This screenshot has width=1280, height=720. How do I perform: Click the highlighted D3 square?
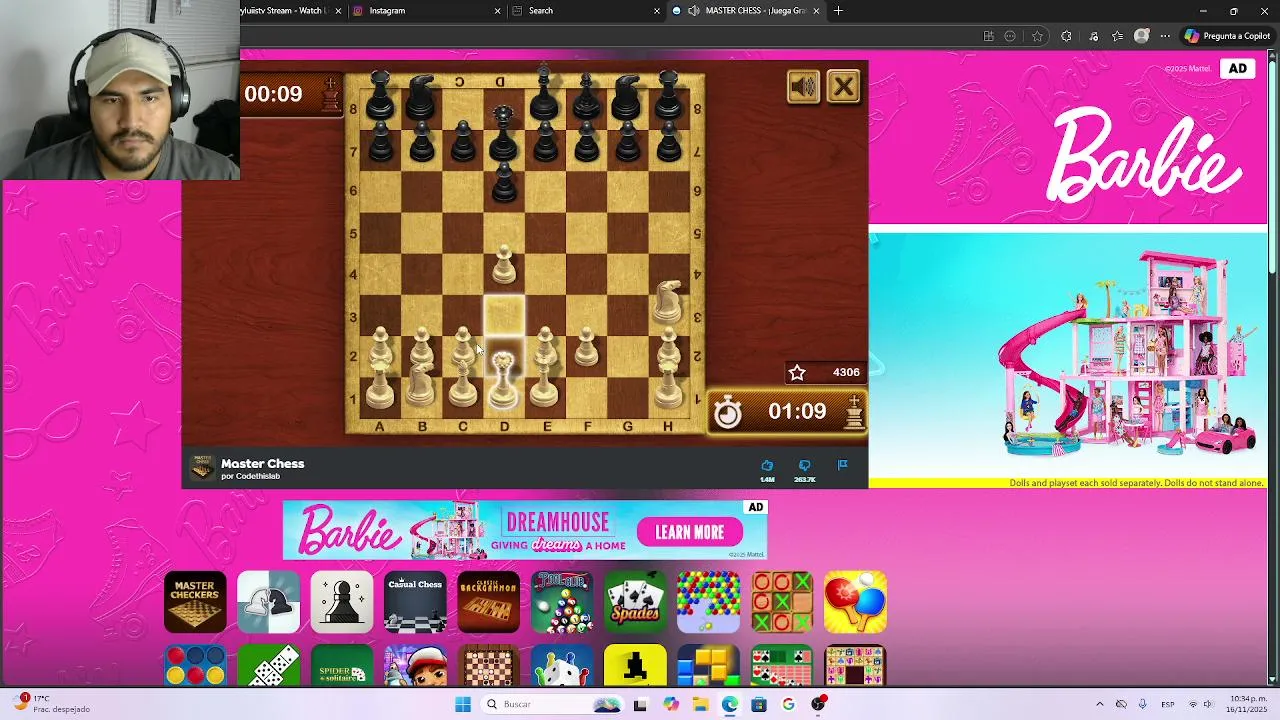(x=504, y=314)
